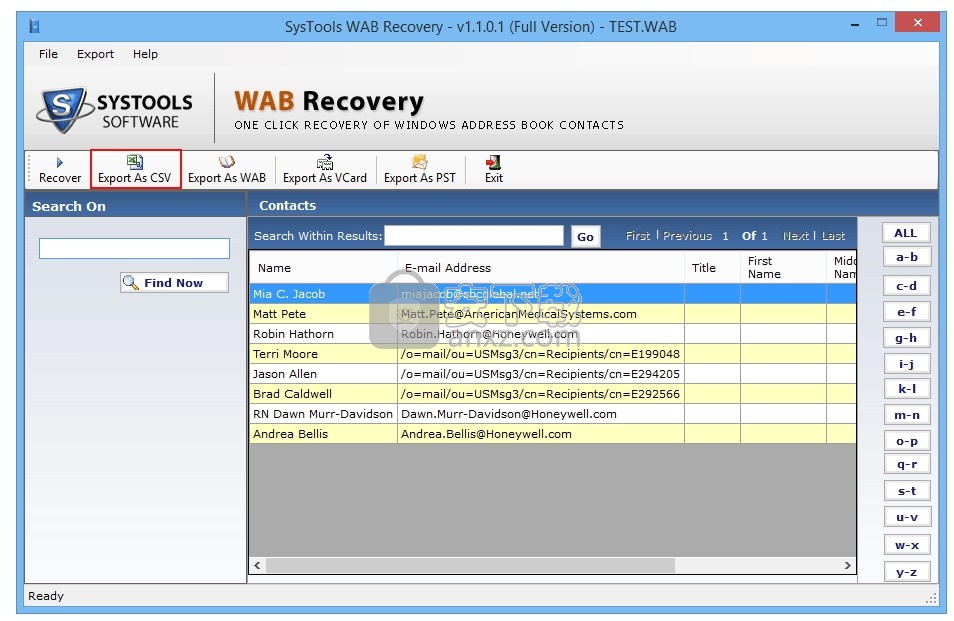The width and height of the screenshot is (954, 621).
Task: Filter contacts by o-p
Action: [x=907, y=441]
